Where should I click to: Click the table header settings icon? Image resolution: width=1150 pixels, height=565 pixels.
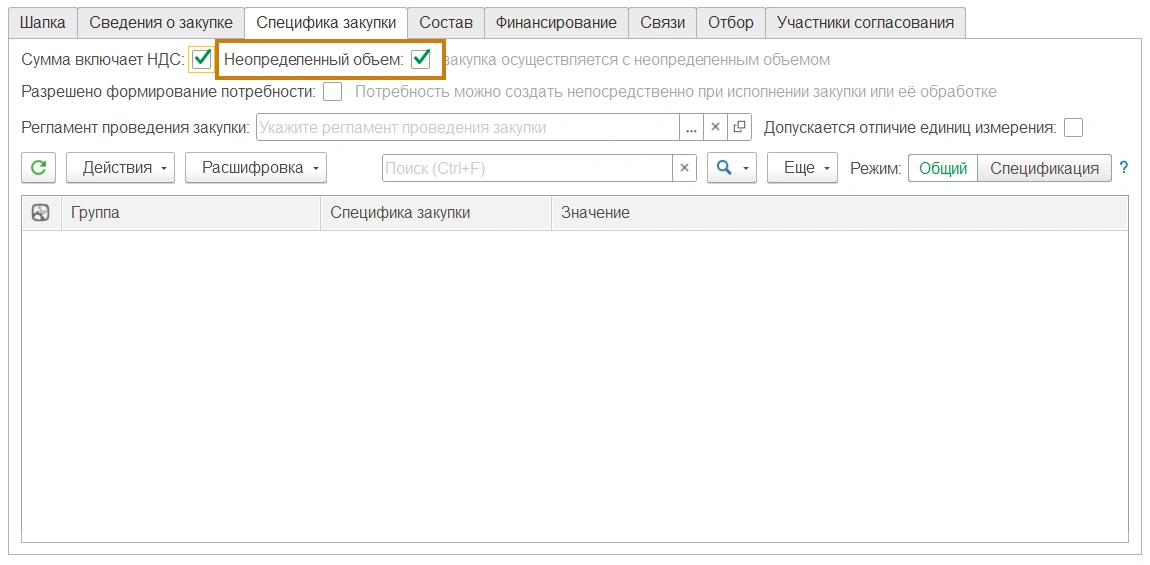[x=41, y=213]
